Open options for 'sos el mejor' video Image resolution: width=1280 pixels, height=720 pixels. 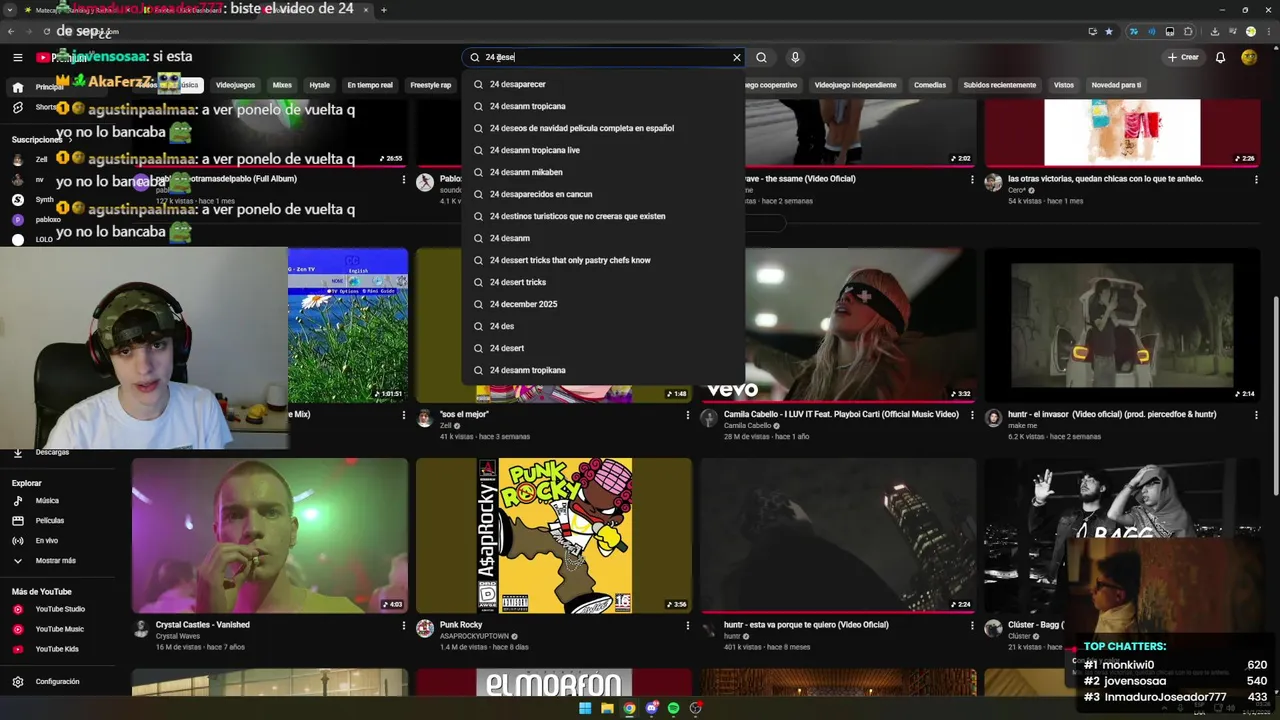688,415
